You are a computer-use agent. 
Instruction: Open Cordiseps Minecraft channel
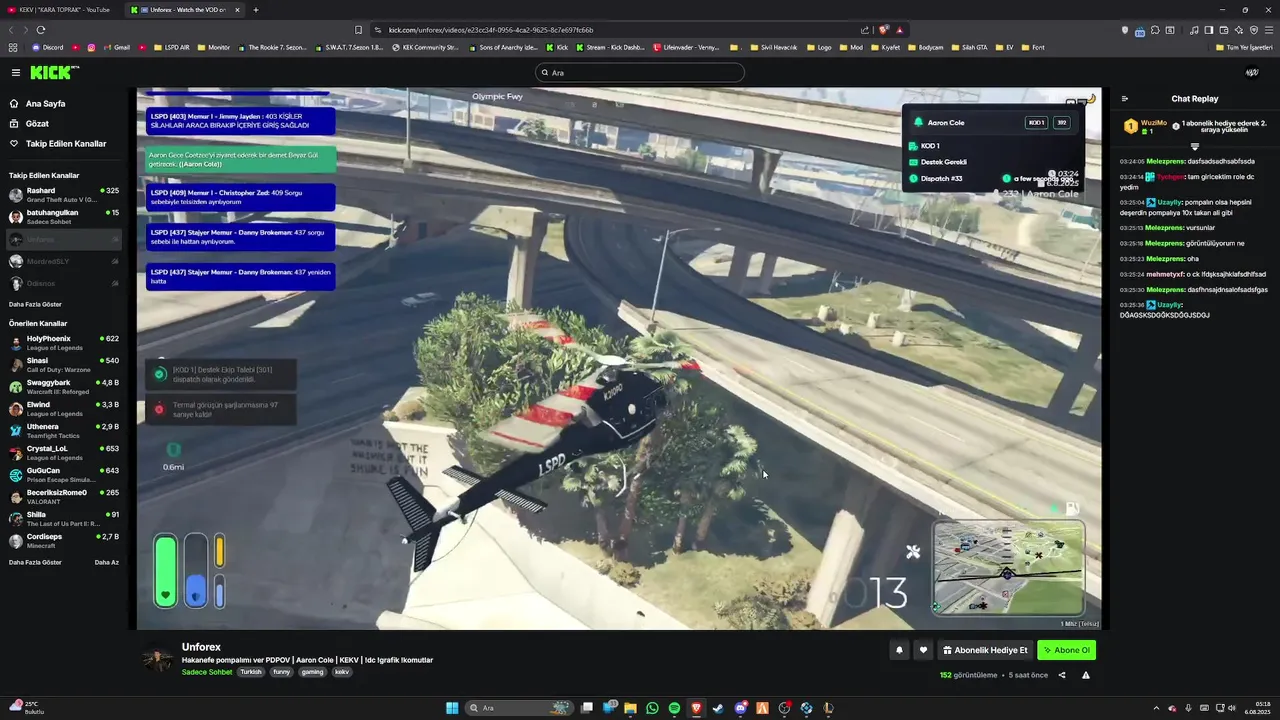click(64, 541)
